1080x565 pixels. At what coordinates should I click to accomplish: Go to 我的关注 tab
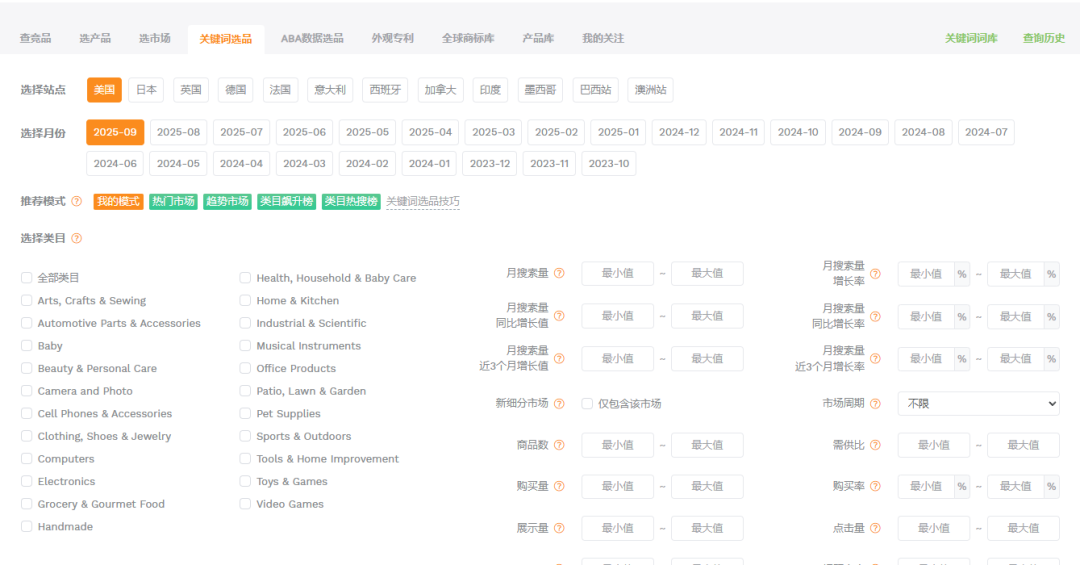click(603, 39)
